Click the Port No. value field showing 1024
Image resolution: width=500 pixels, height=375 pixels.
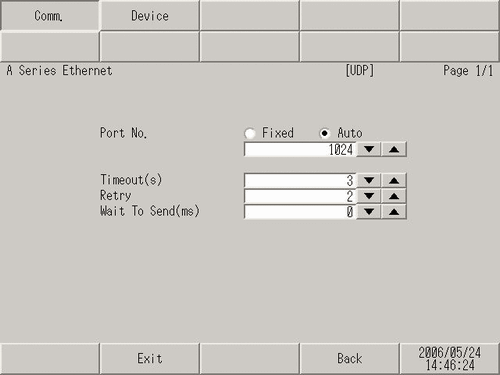click(x=300, y=149)
